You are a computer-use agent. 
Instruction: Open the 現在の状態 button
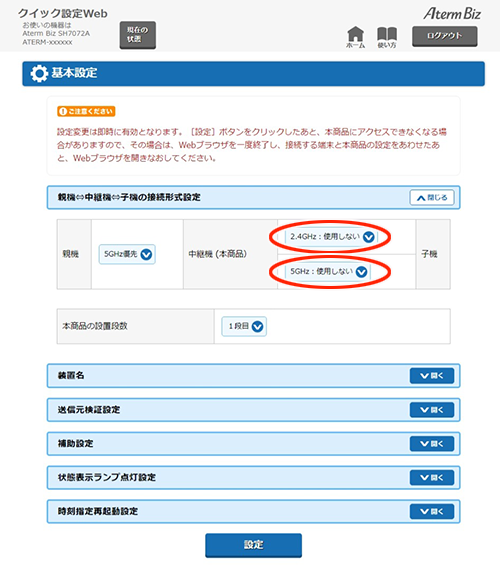138,35
